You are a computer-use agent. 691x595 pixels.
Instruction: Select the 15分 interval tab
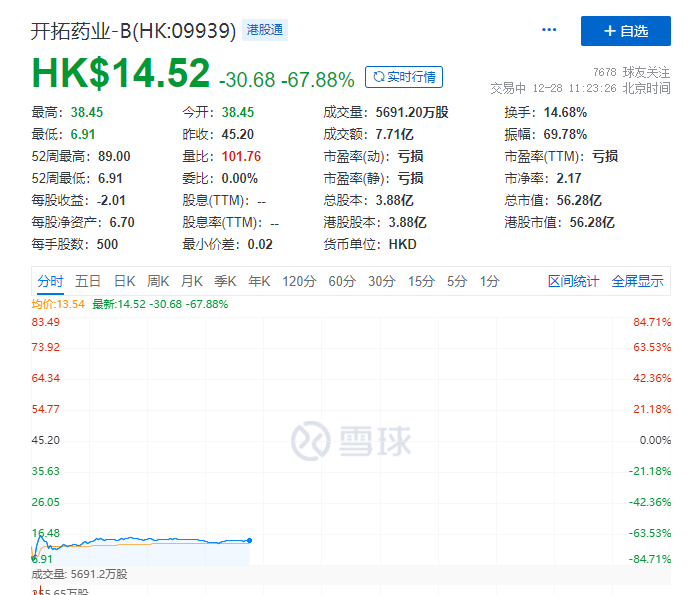click(421, 281)
